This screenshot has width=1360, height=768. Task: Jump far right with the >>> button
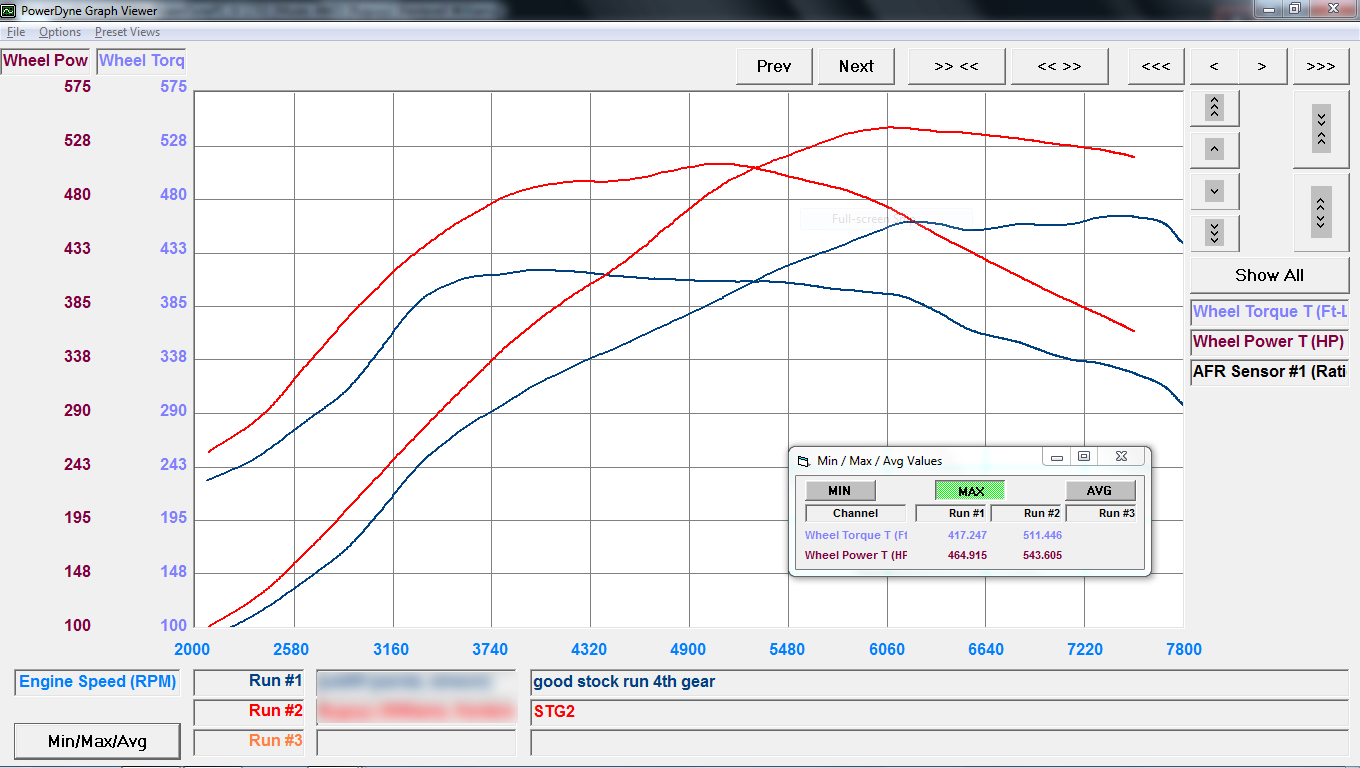pyautogui.click(x=1320, y=66)
